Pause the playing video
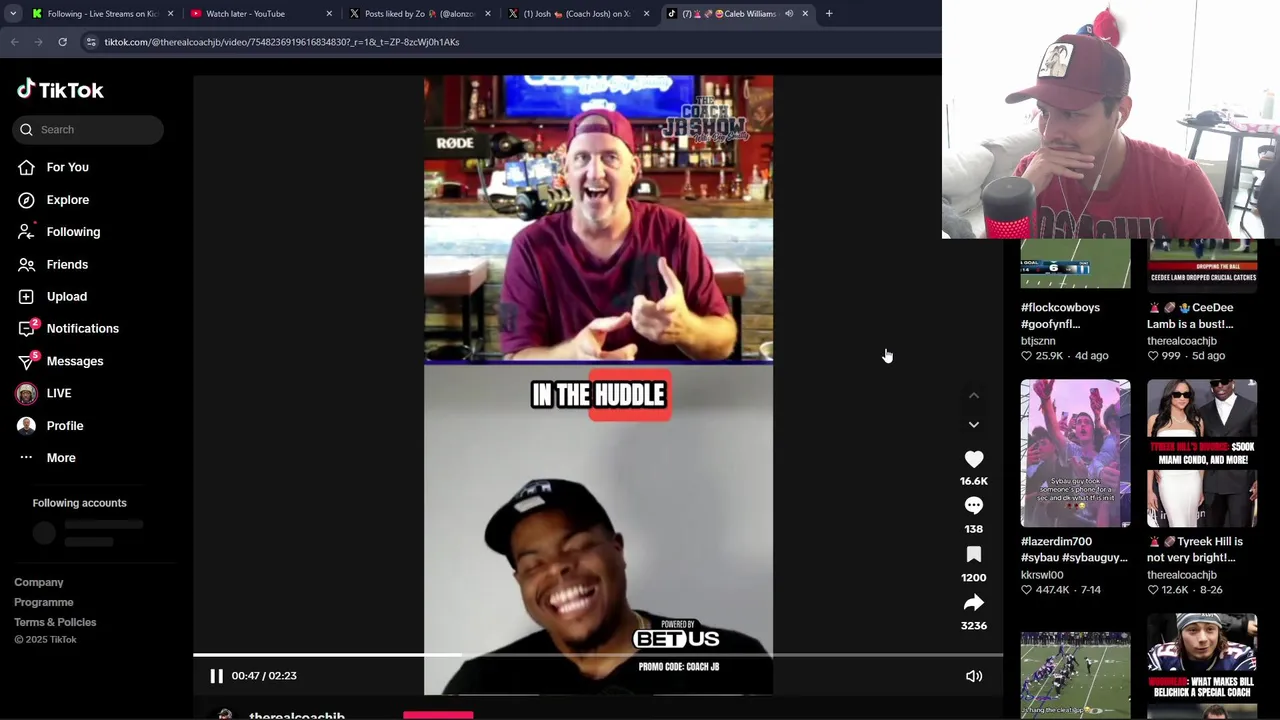Screen dimensions: 1280x720 (216, 676)
